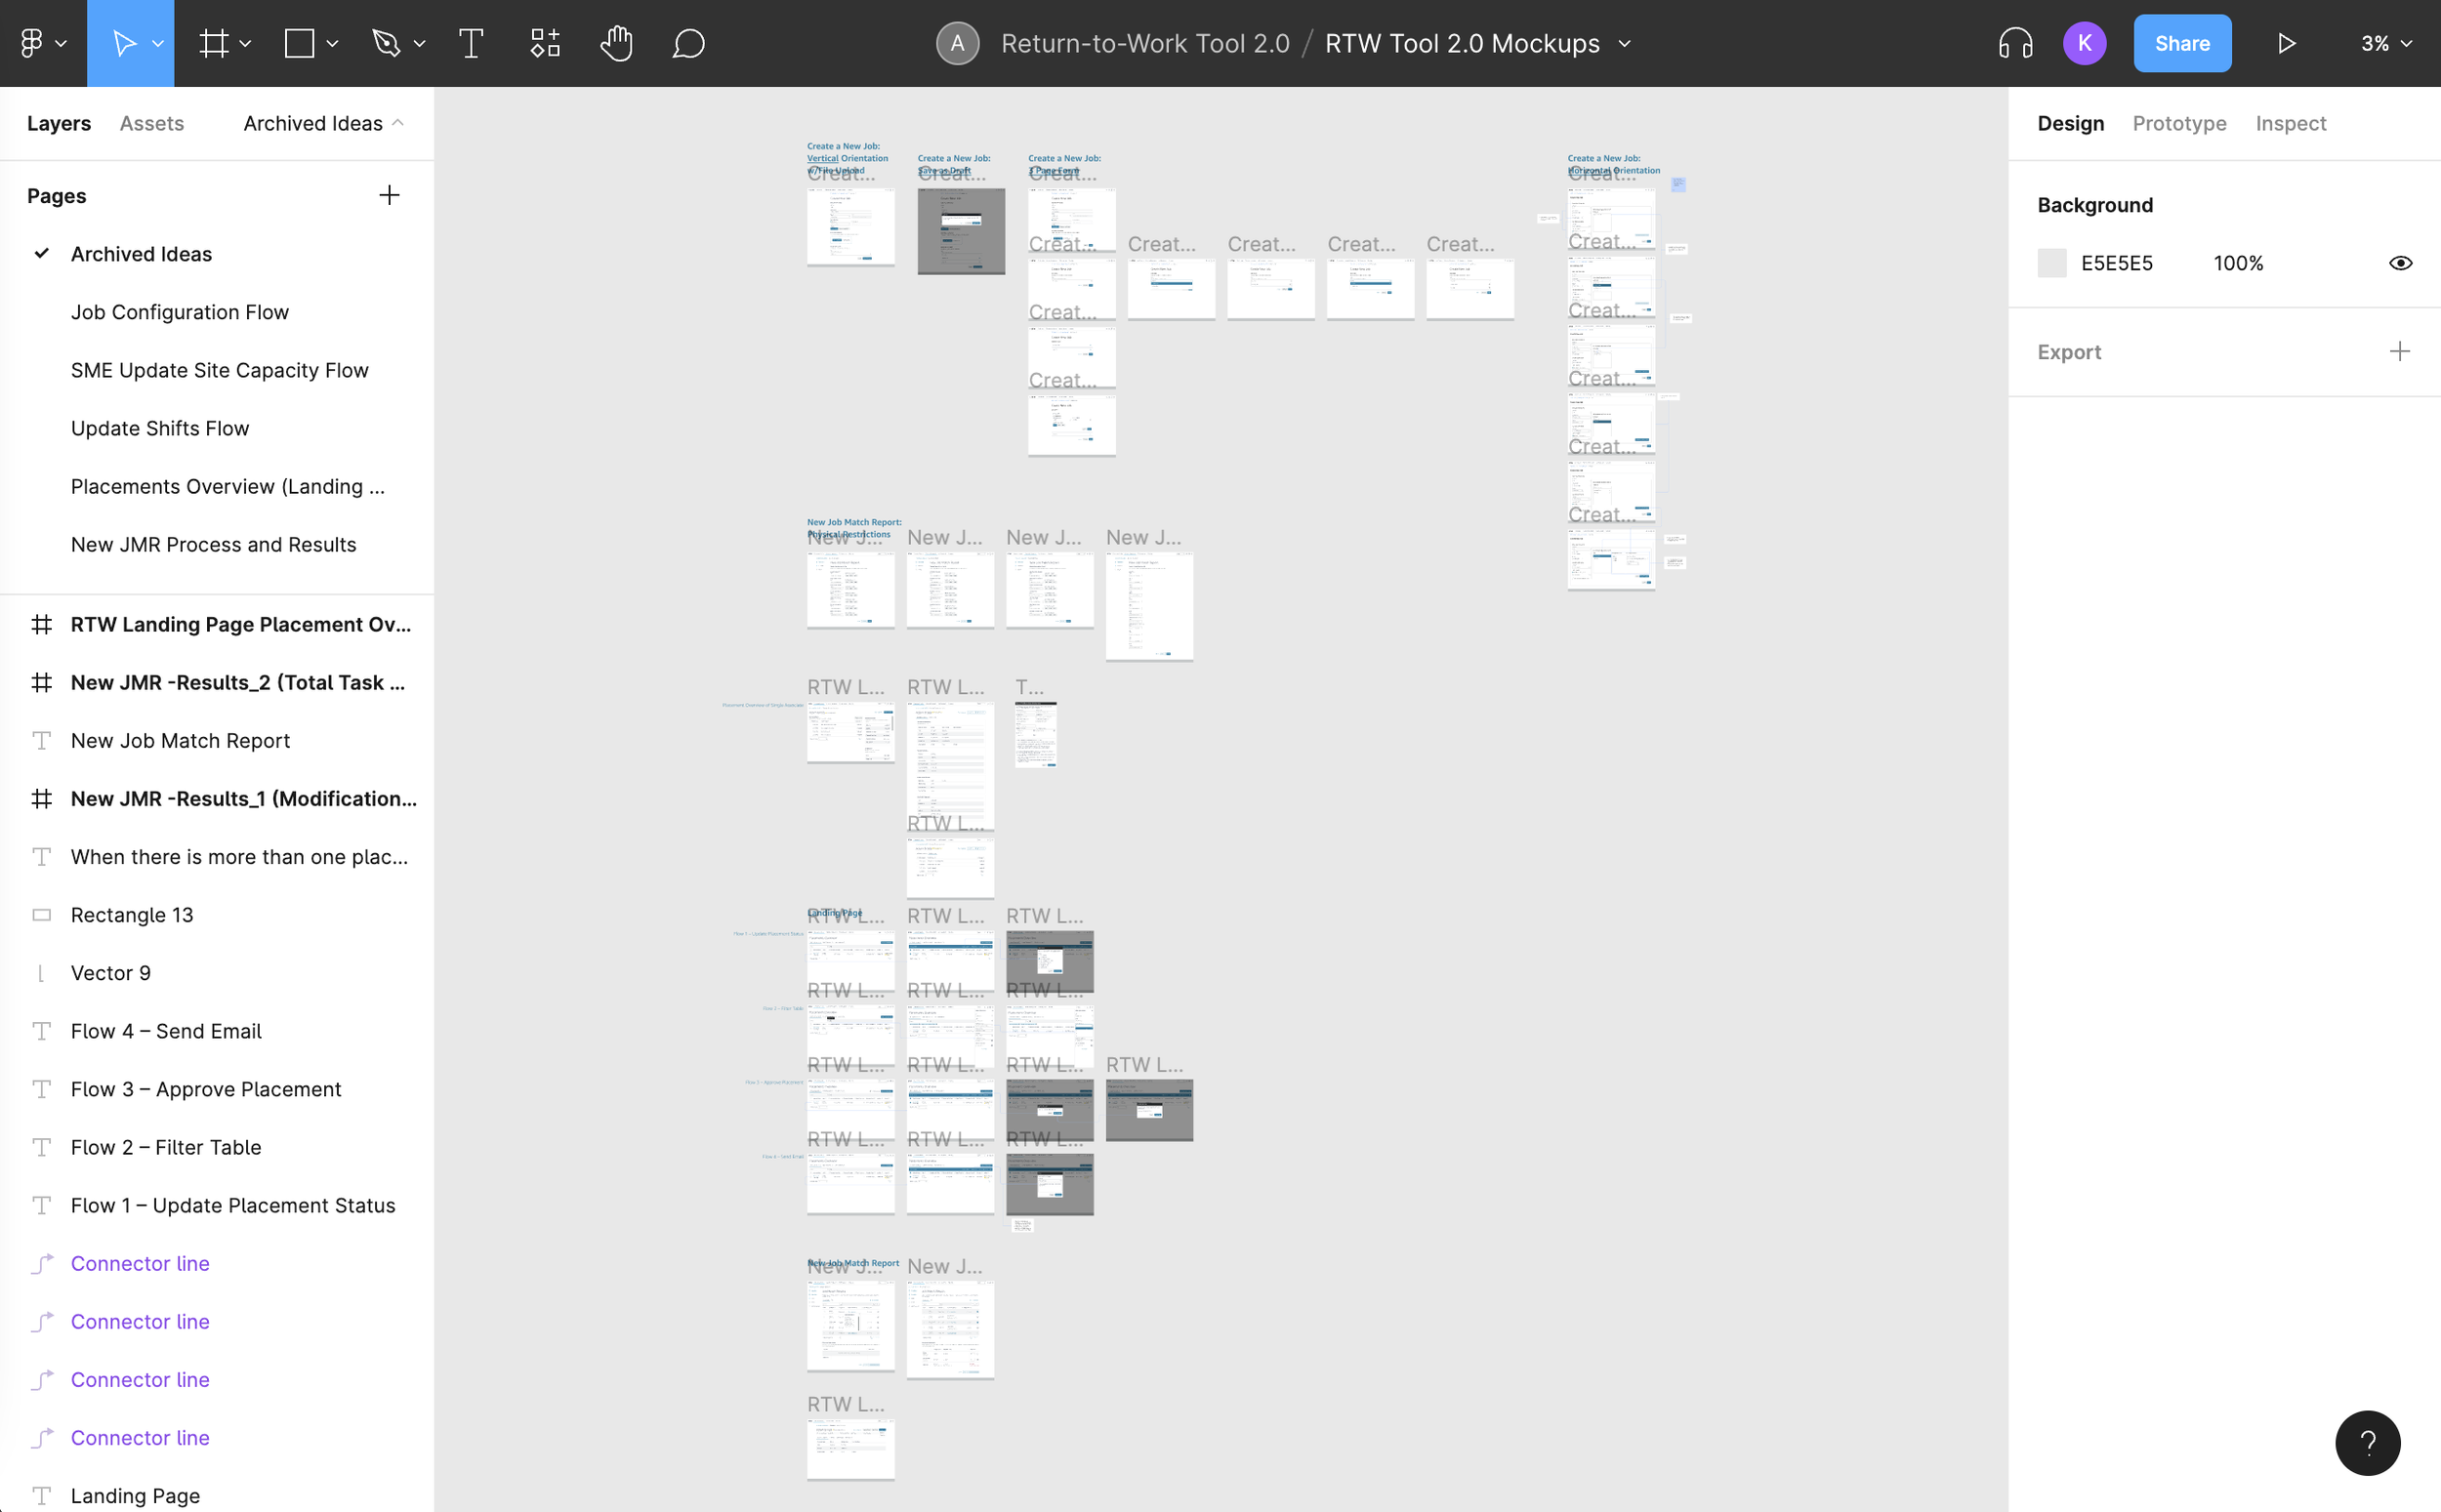Present prototype with play icon
The height and width of the screenshot is (1512, 2441).
click(x=2286, y=43)
